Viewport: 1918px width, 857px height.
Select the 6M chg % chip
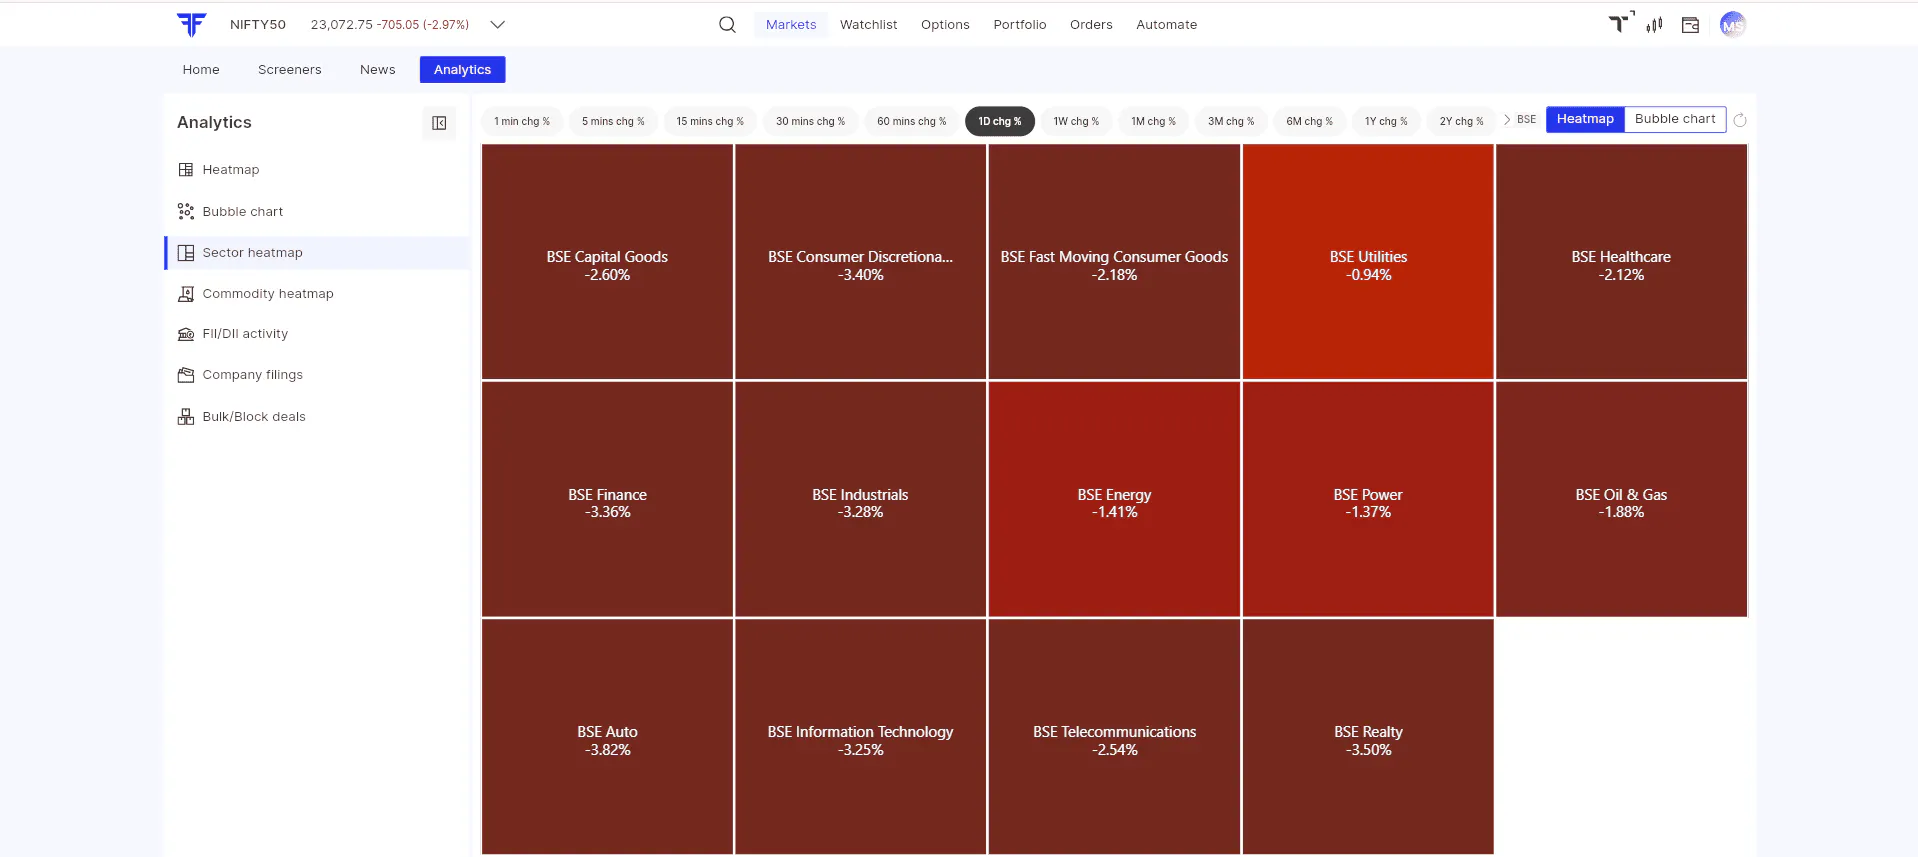pos(1309,122)
